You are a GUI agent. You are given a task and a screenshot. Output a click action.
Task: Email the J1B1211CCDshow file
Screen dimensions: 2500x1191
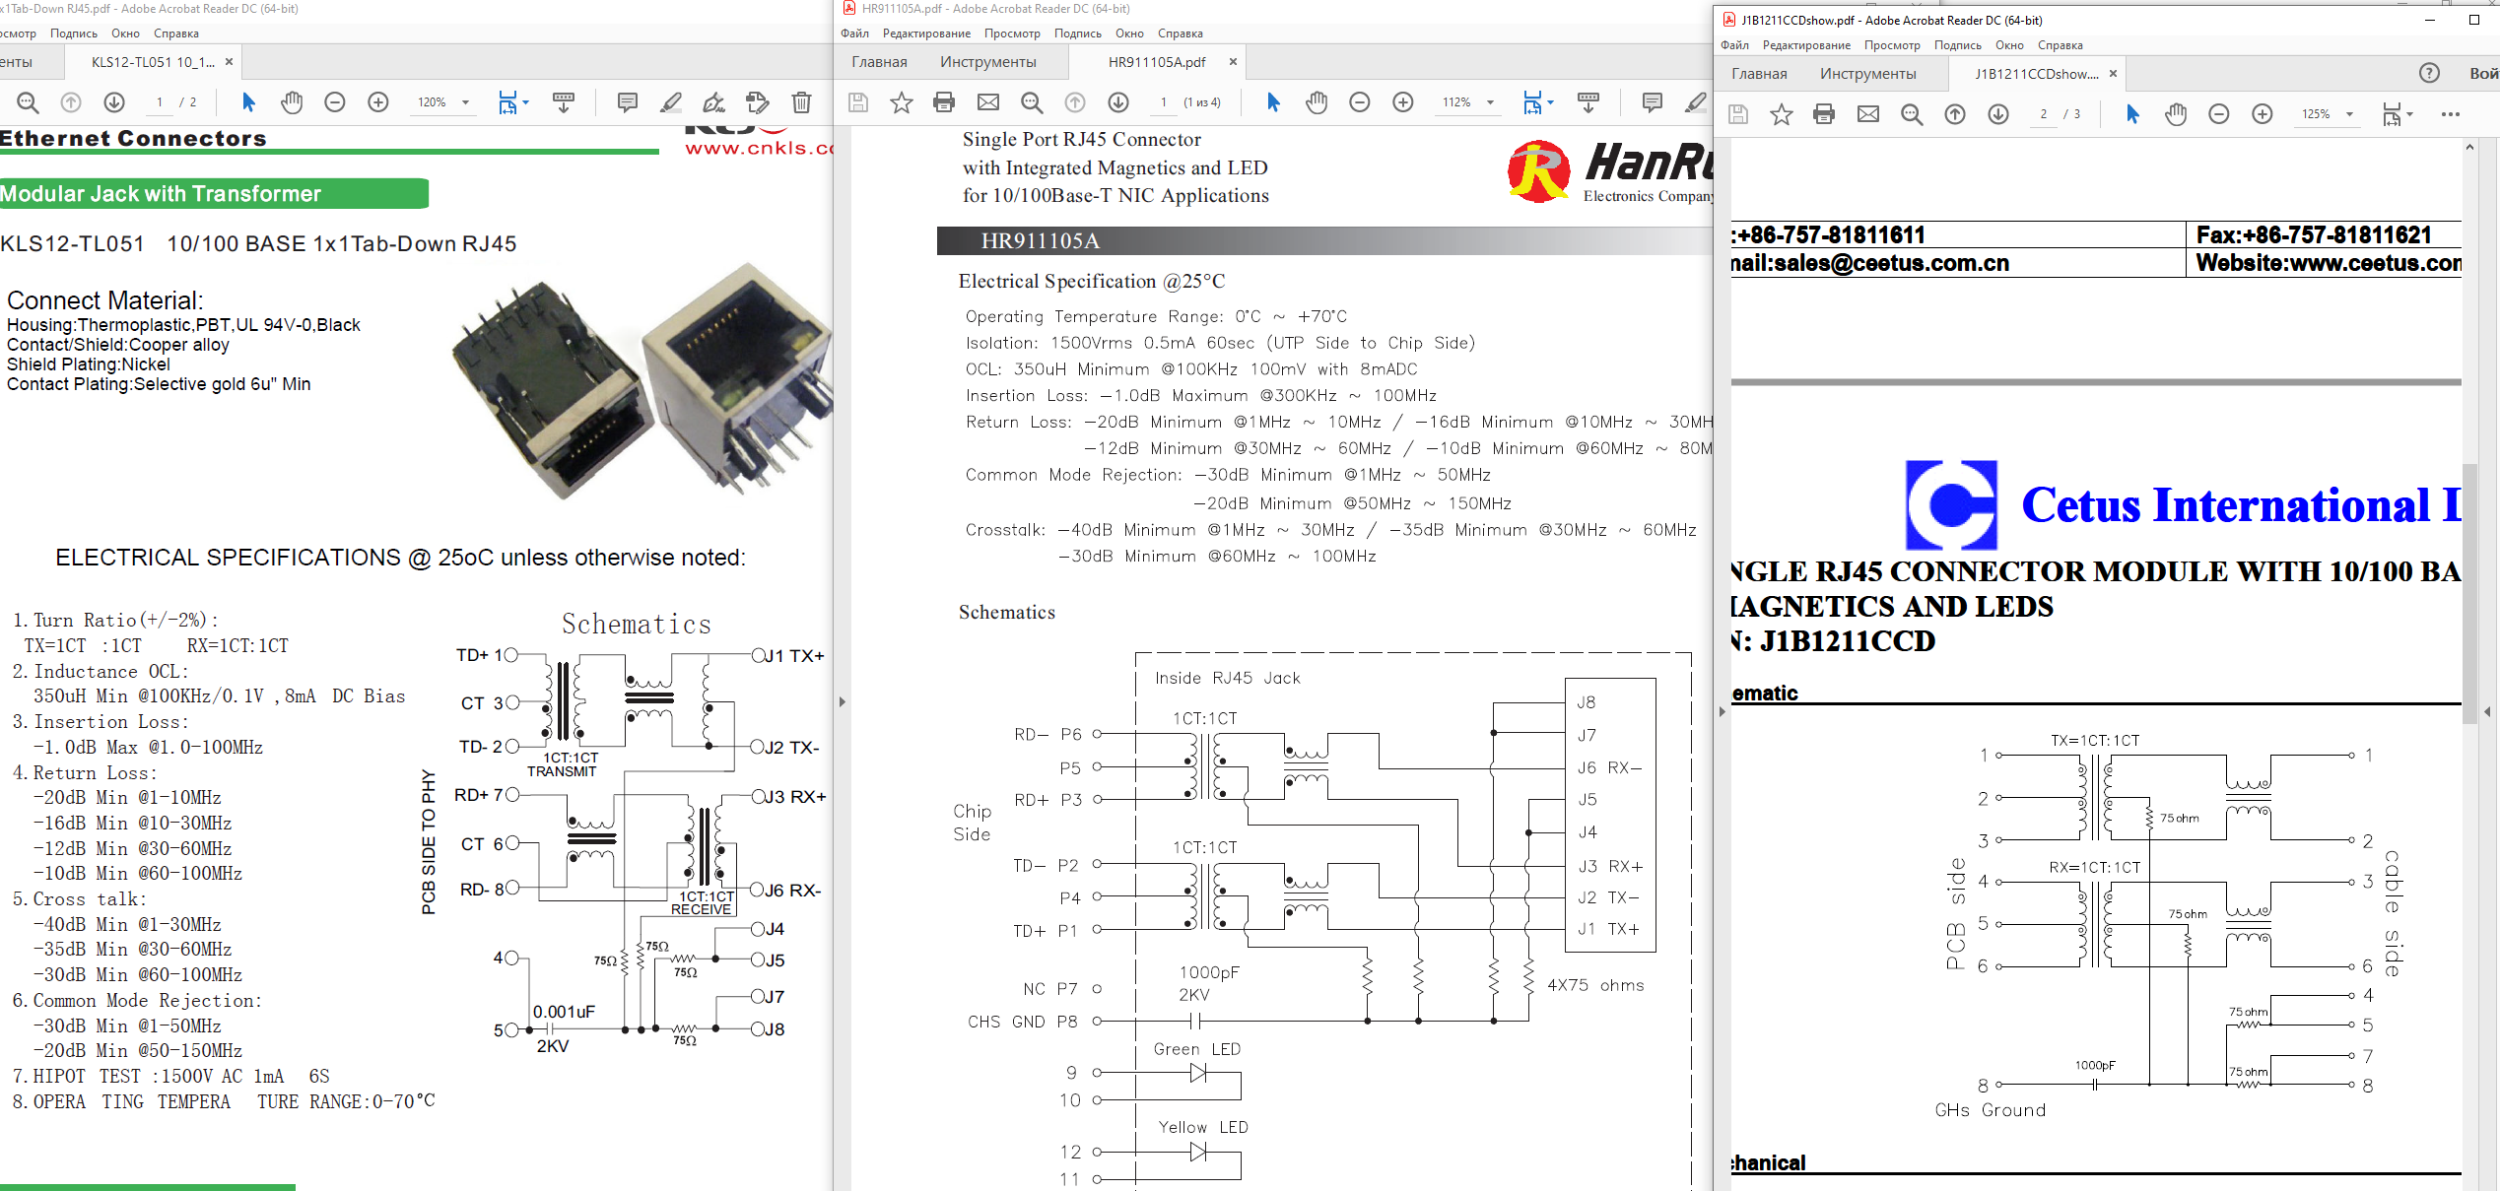tap(1868, 114)
